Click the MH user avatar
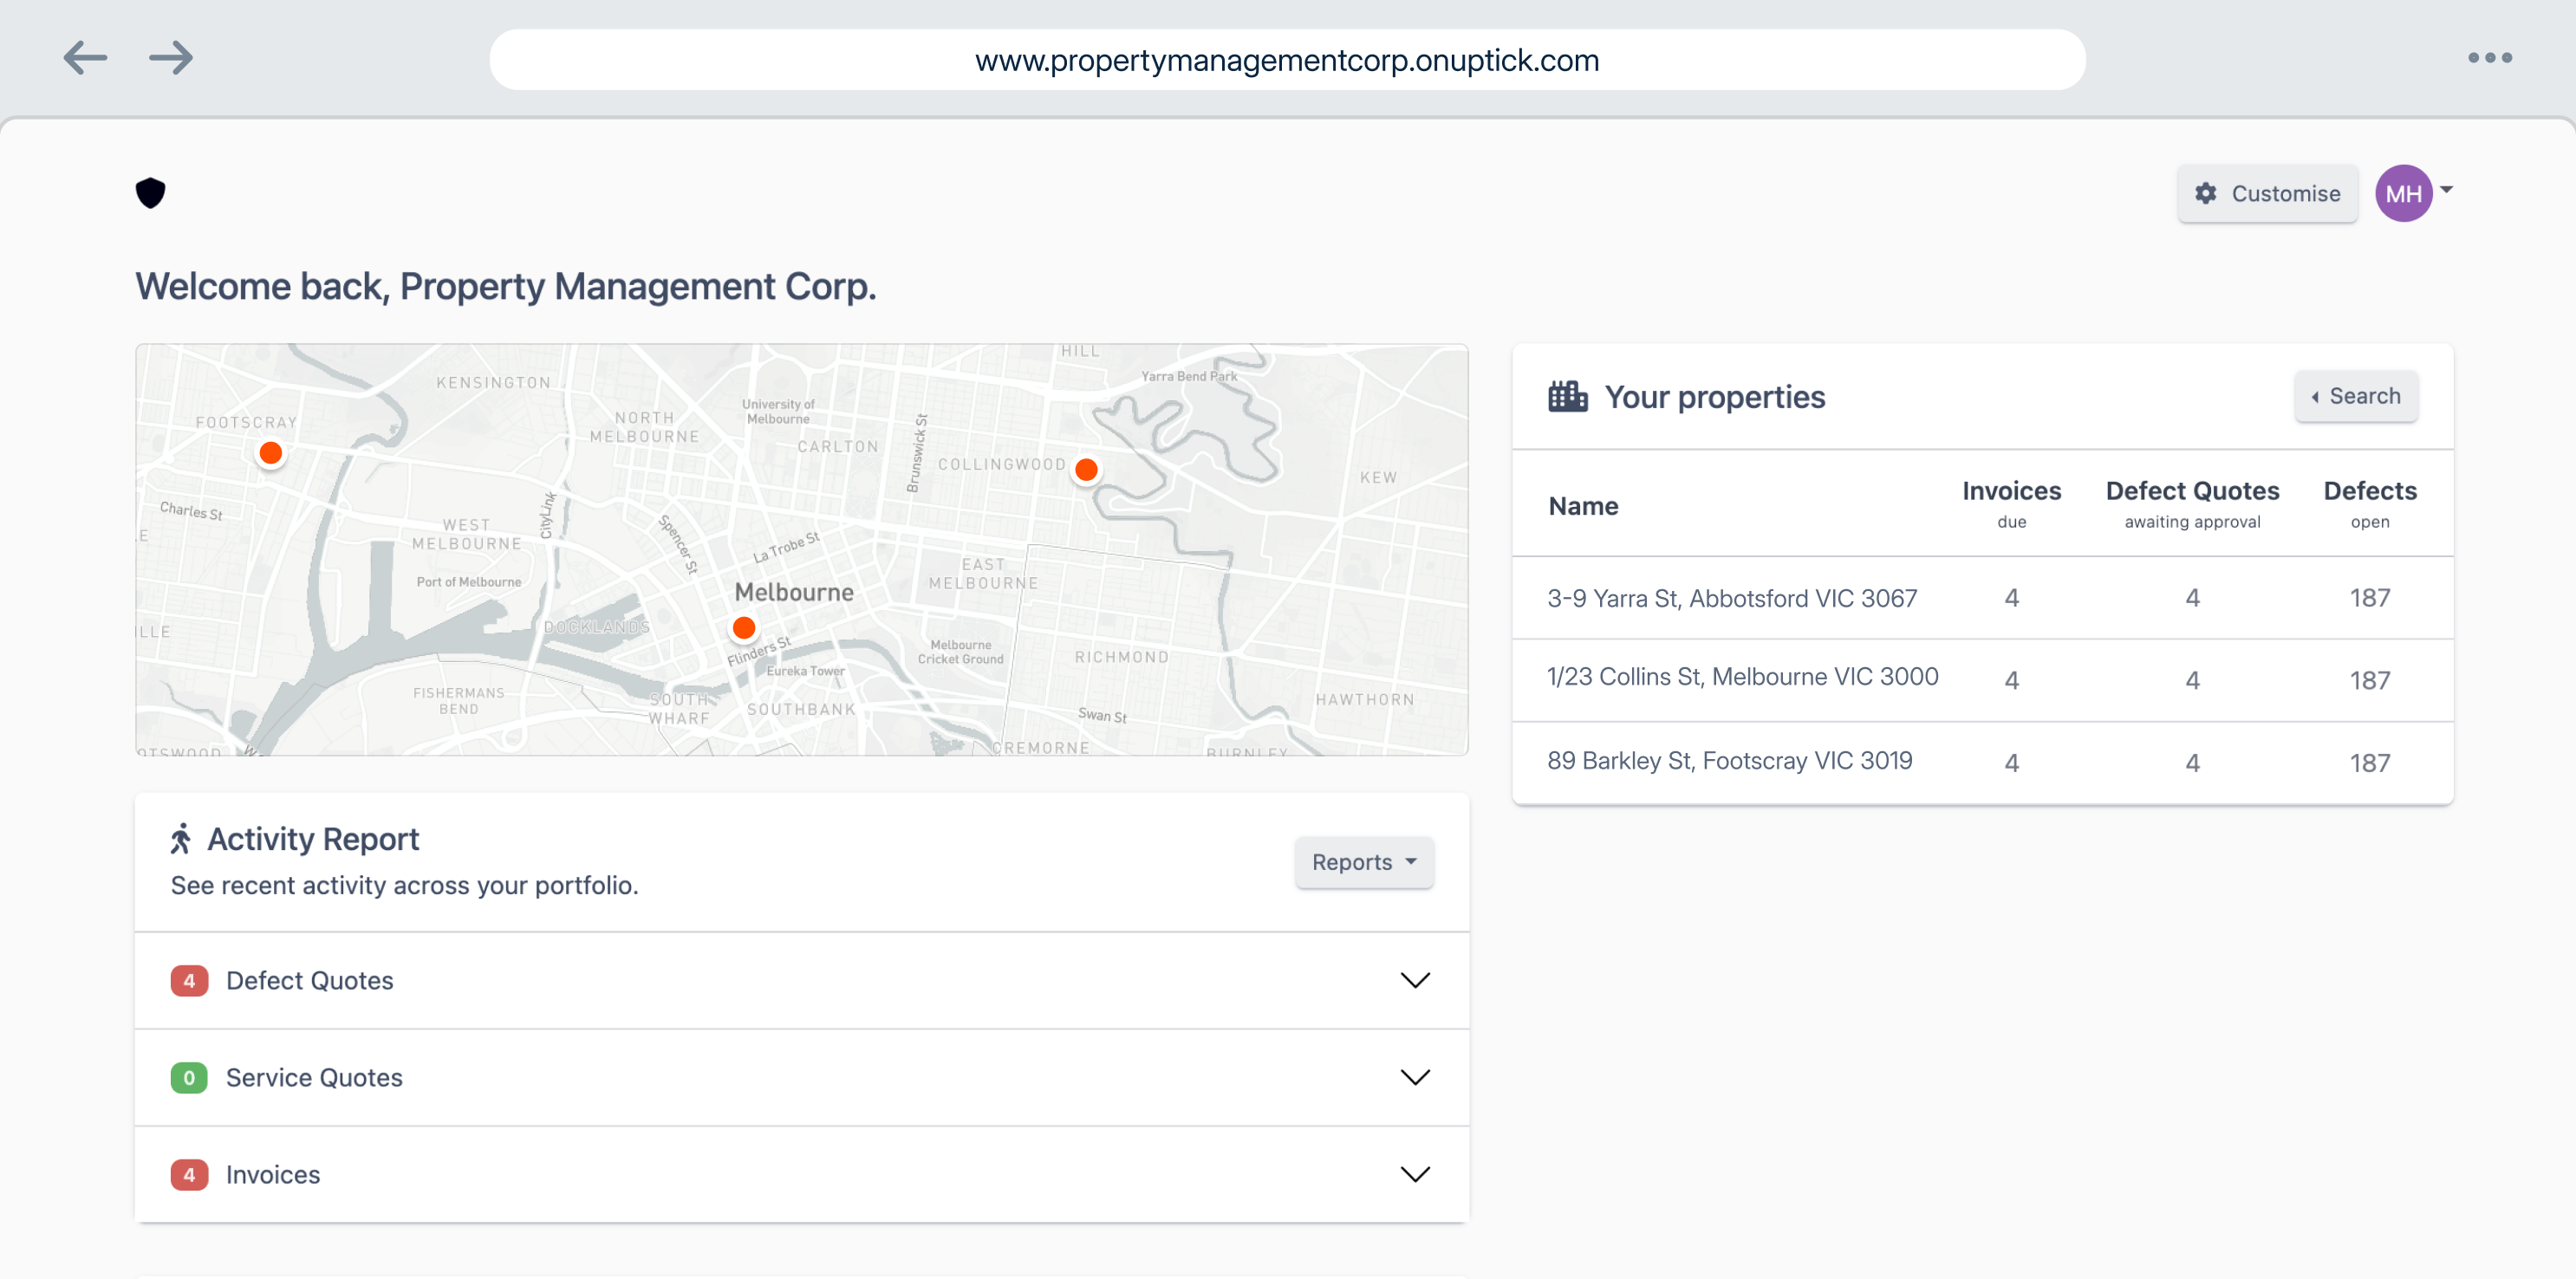 [2403, 193]
